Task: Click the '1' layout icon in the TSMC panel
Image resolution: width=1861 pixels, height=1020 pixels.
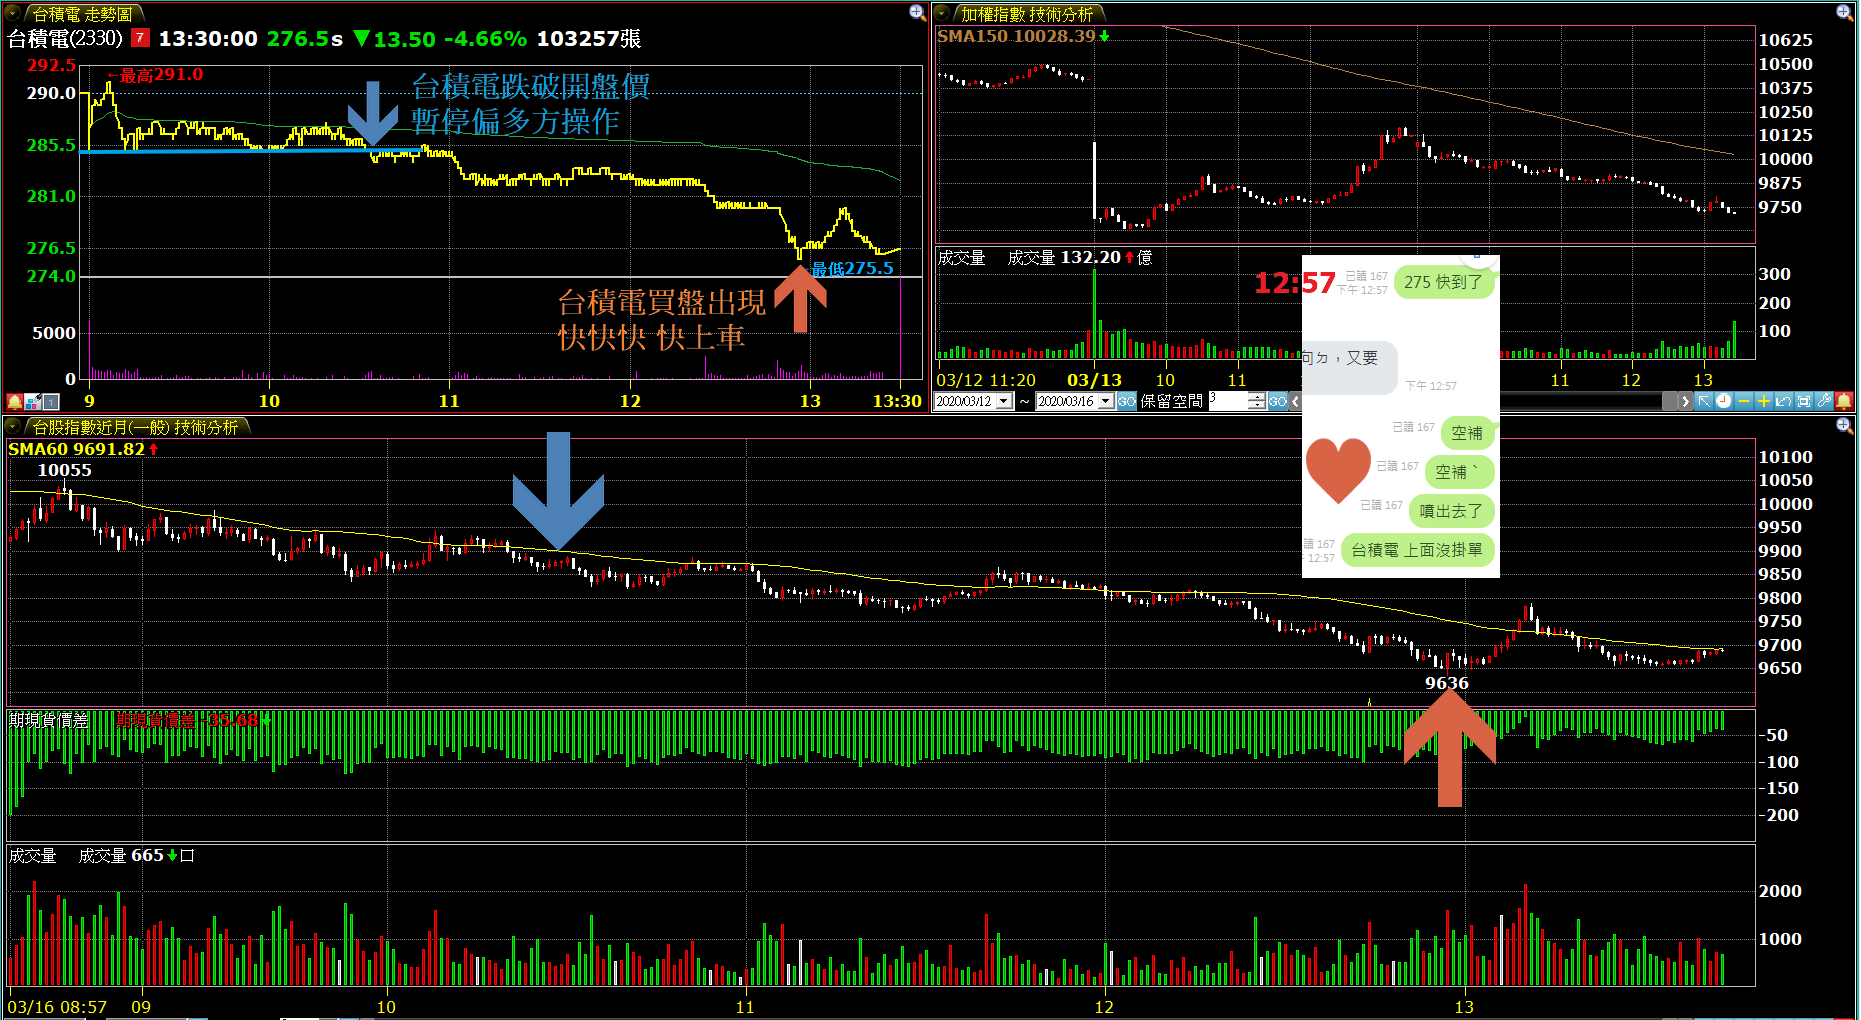Action: pos(51,402)
